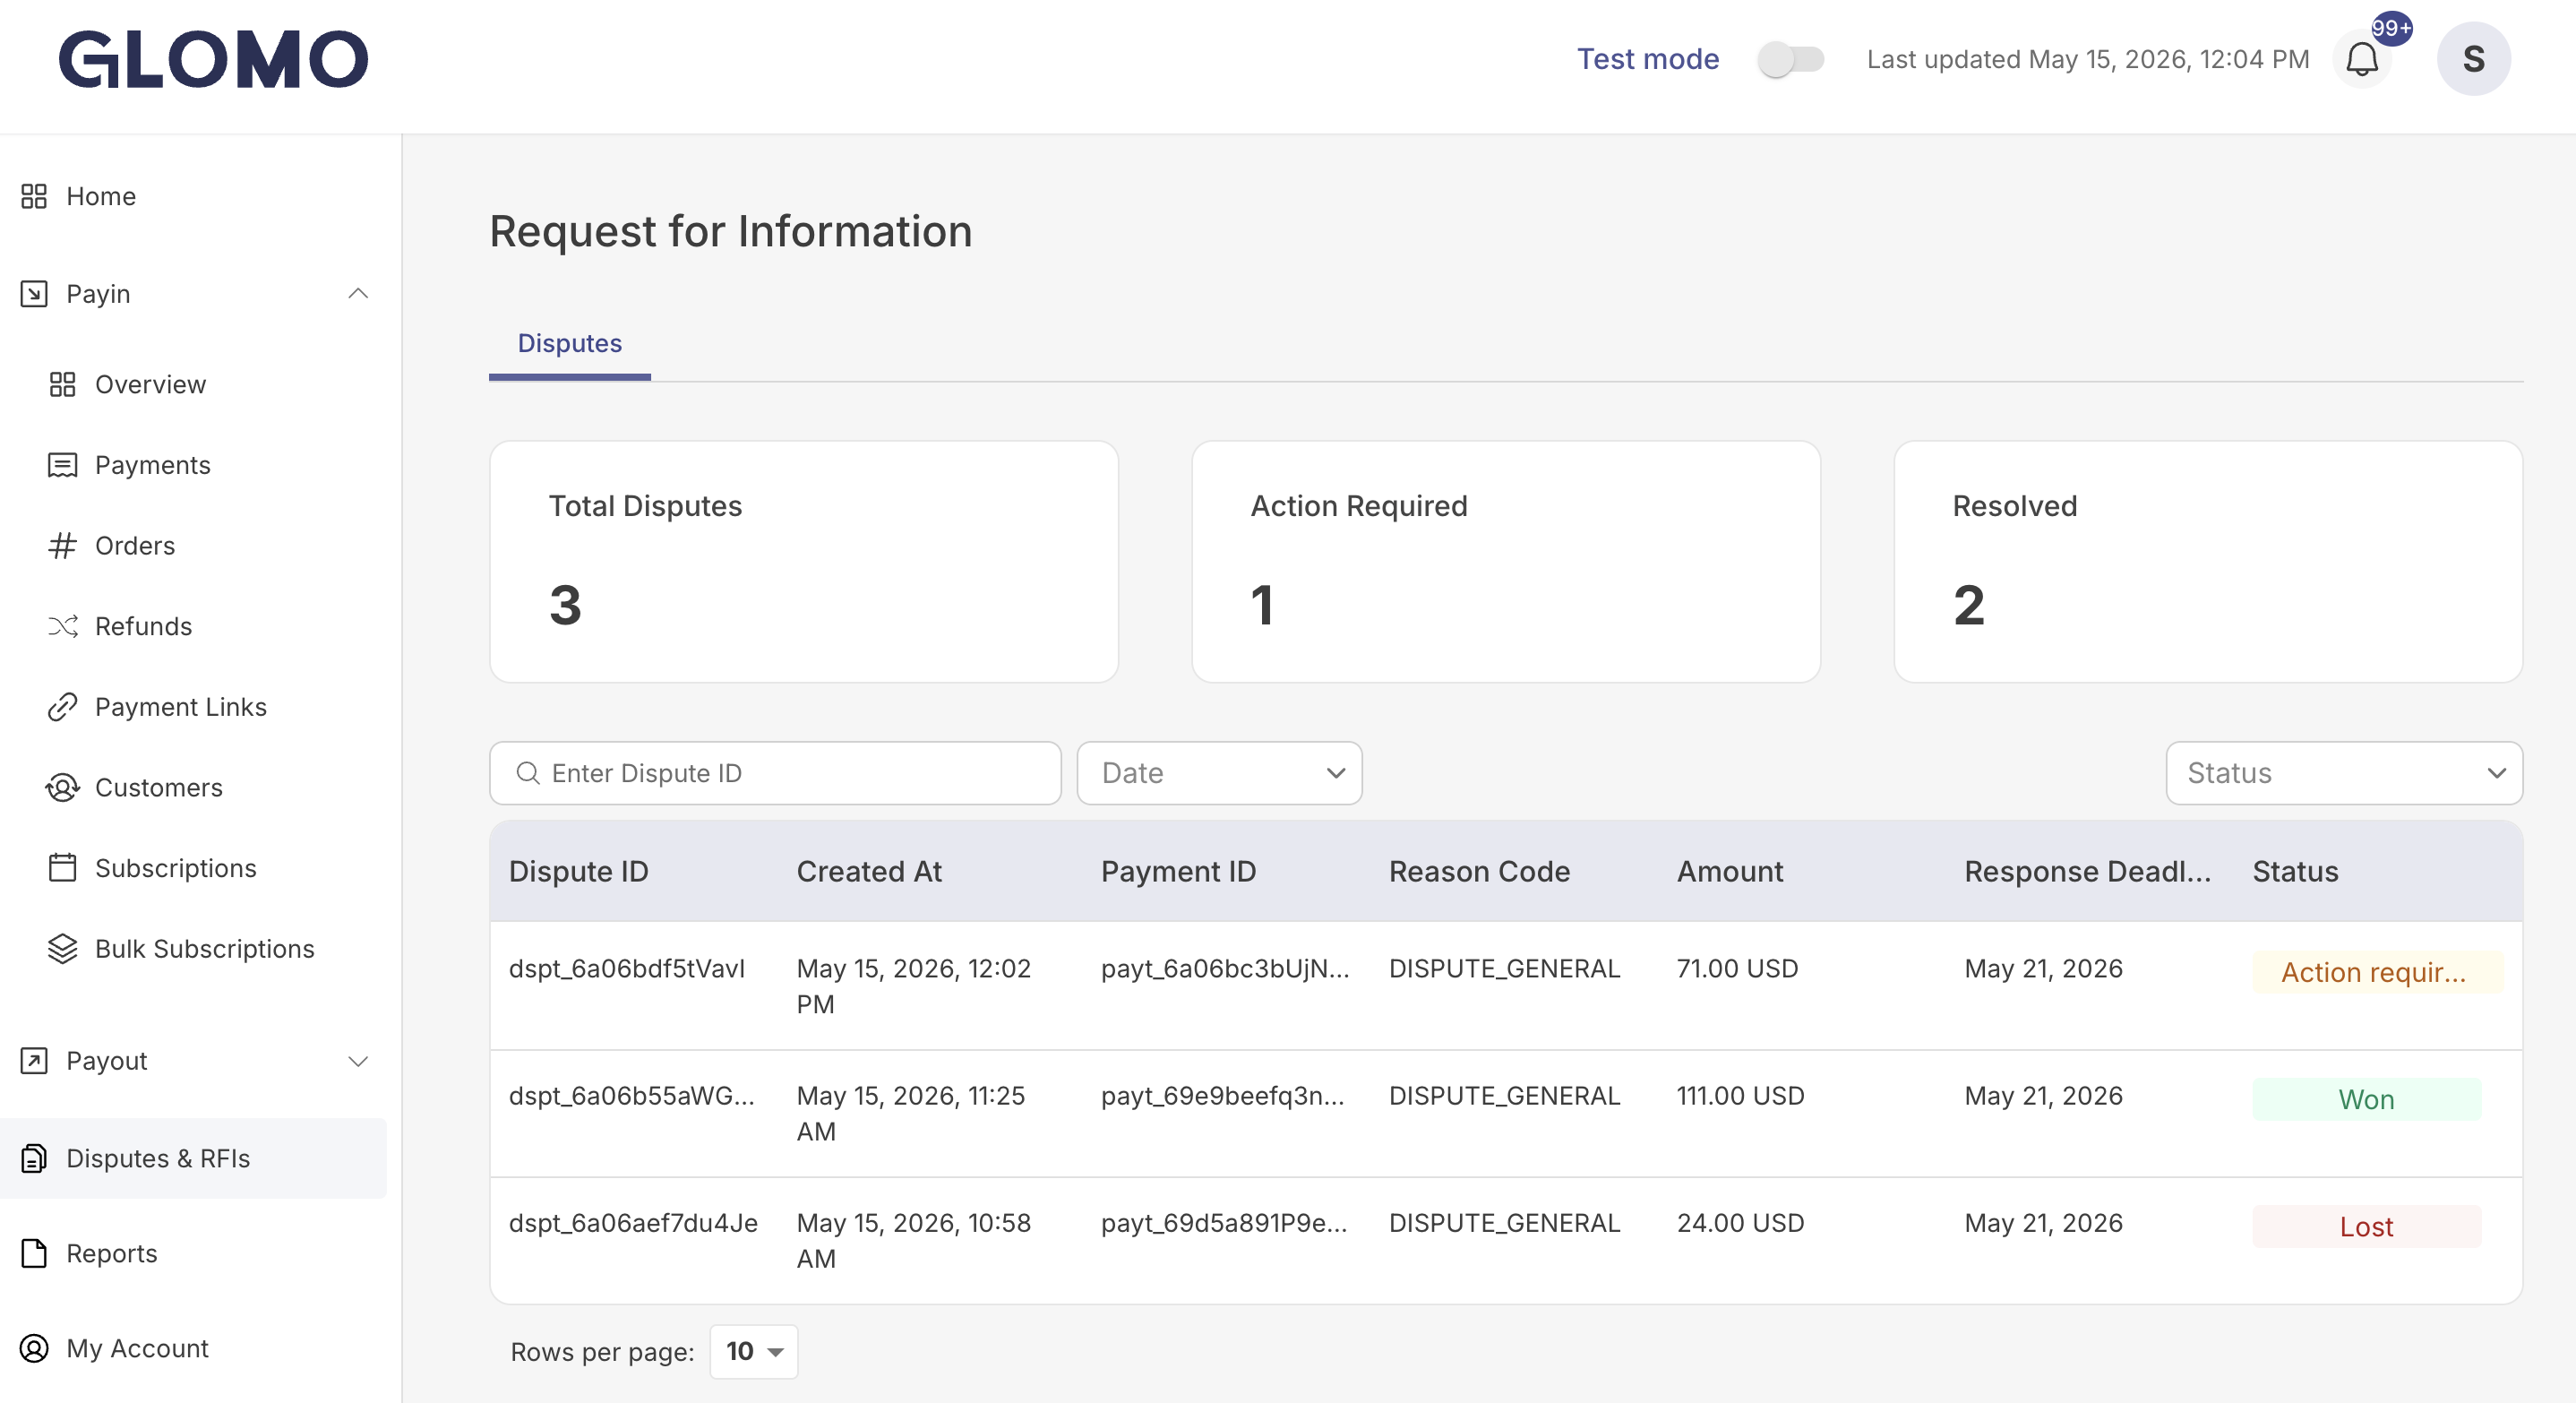Open Overview under Payin
The image size is (2576, 1403).
[150, 384]
